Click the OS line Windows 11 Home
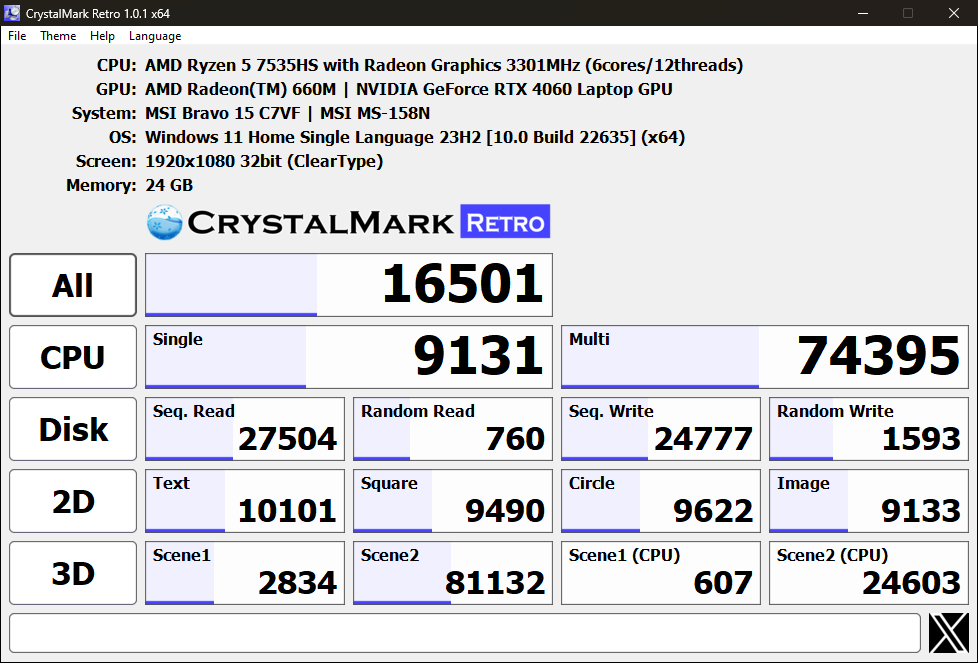Image resolution: width=978 pixels, height=663 pixels. (x=415, y=137)
